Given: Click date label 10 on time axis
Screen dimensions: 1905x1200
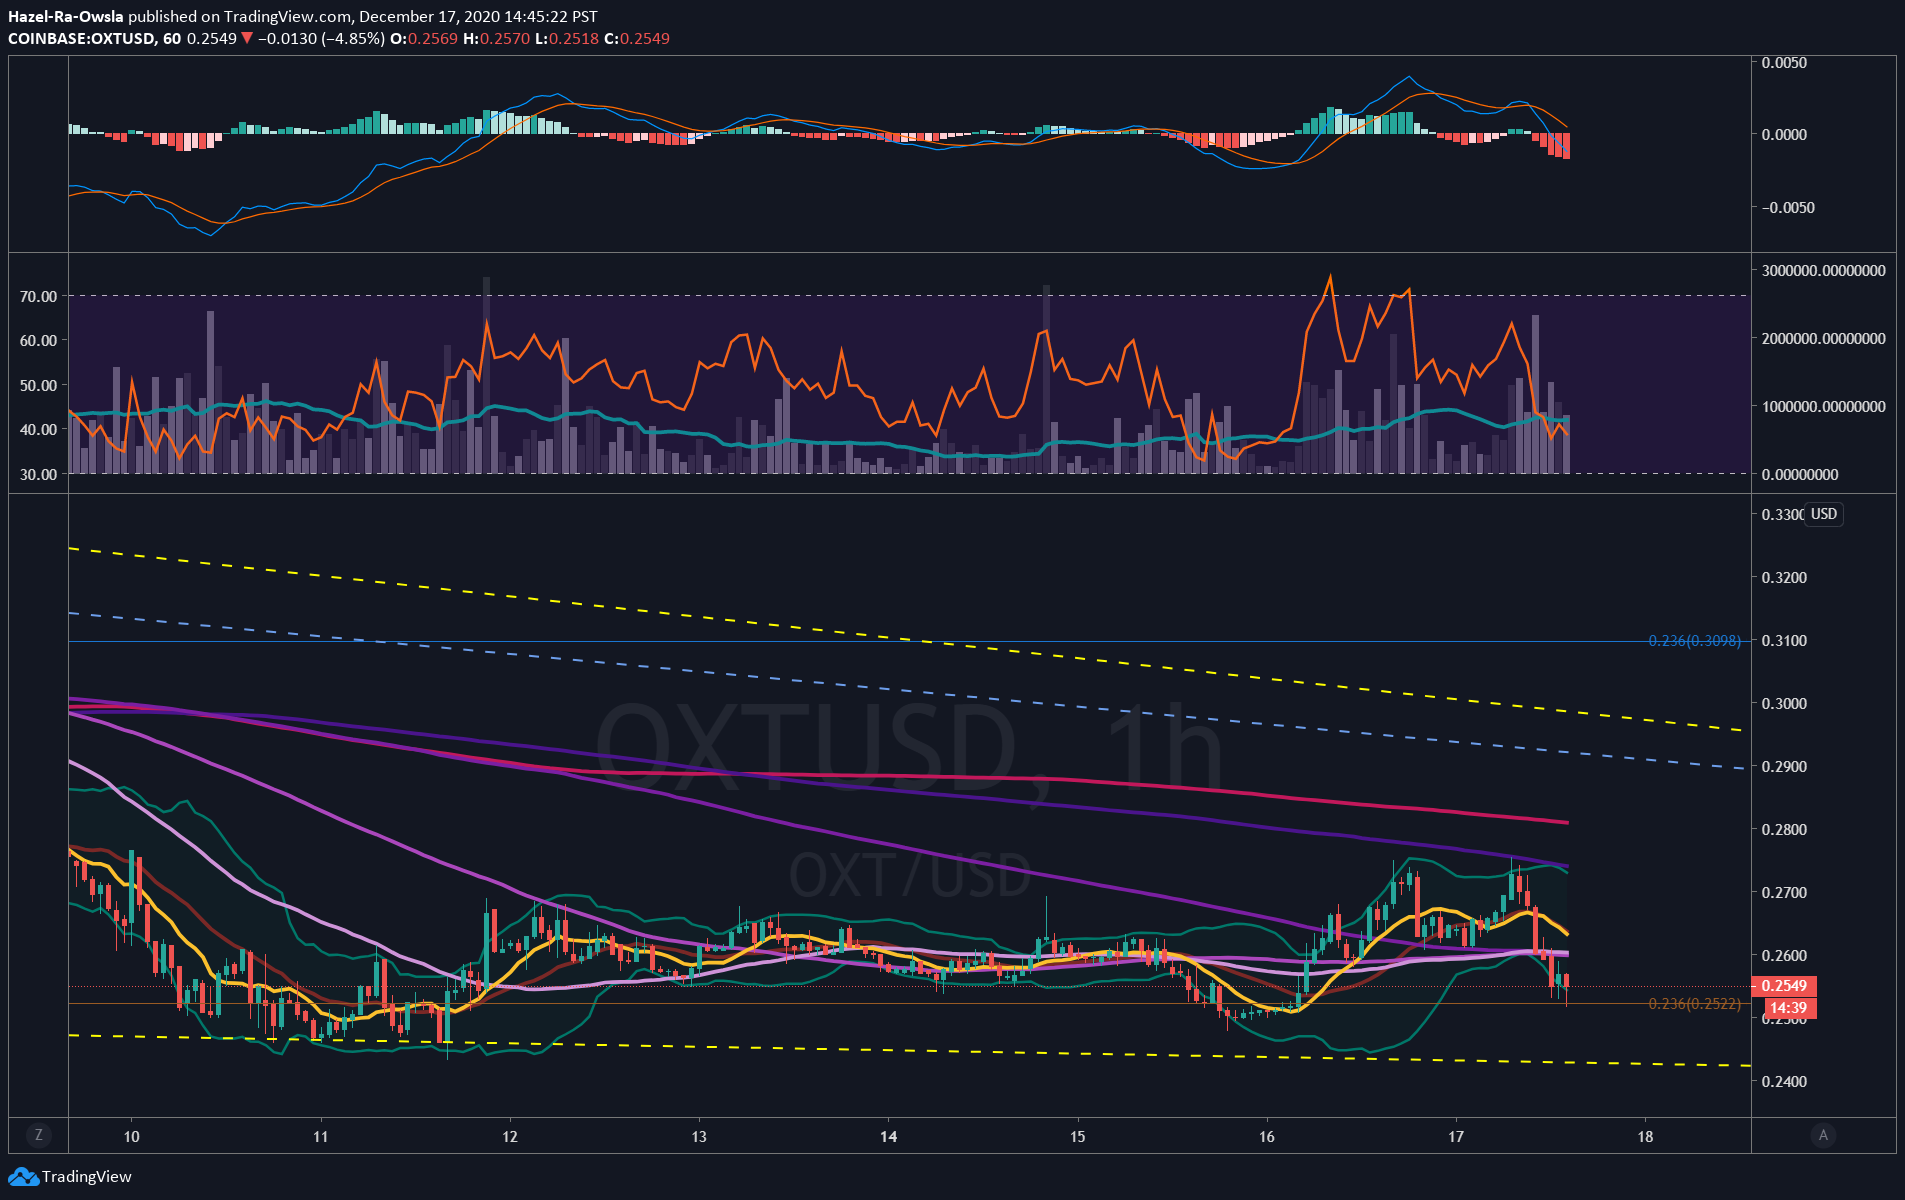Looking at the screenshot, I should click(x=131, y=1136).
